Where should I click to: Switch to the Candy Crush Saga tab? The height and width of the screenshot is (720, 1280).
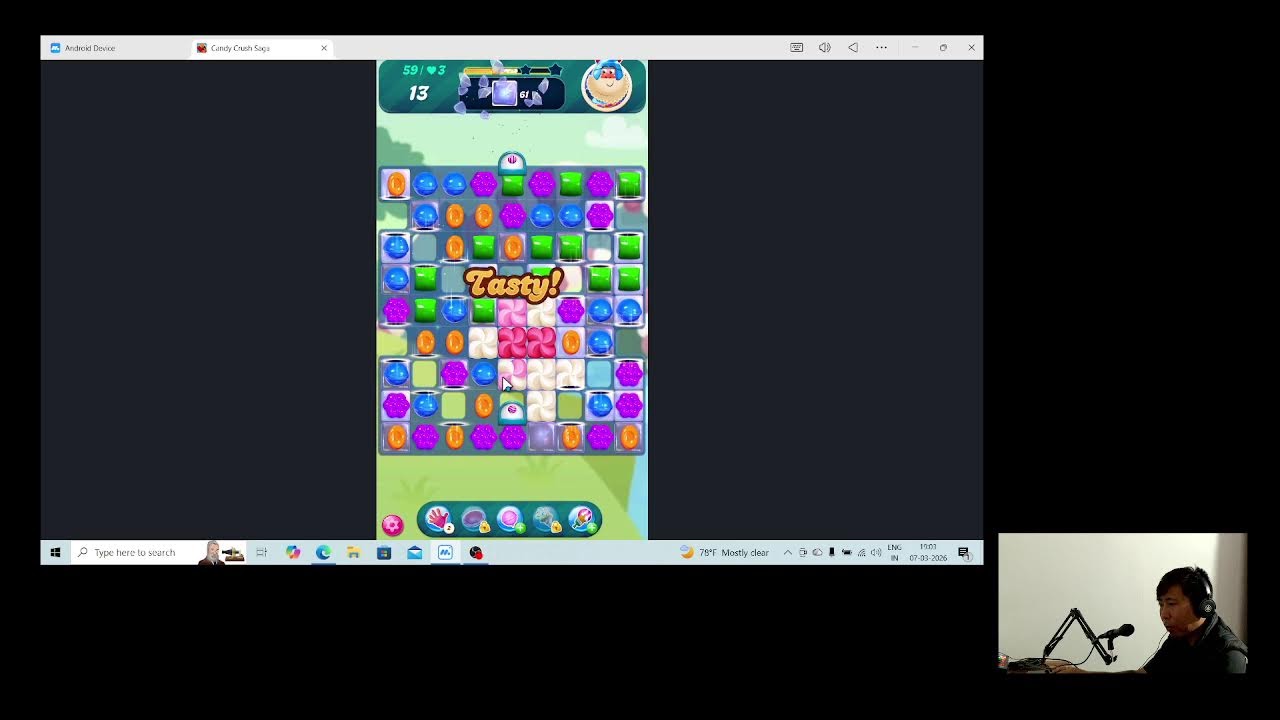pos(262,48)
